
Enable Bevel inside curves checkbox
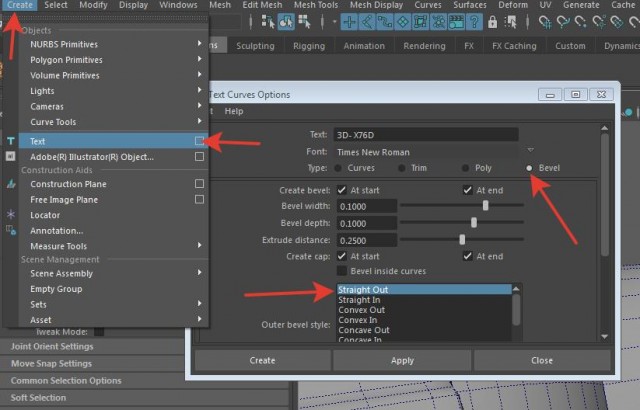pos(342,271)
